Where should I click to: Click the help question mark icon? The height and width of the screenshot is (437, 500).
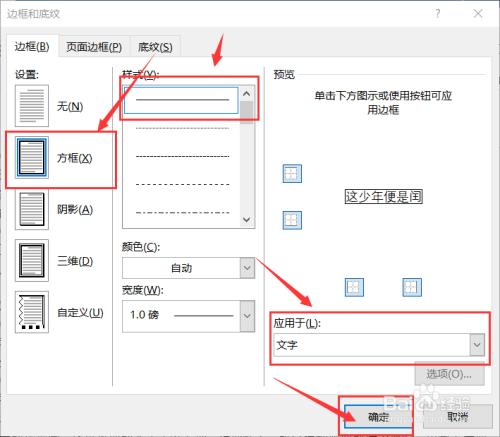[x=438, y=14]
